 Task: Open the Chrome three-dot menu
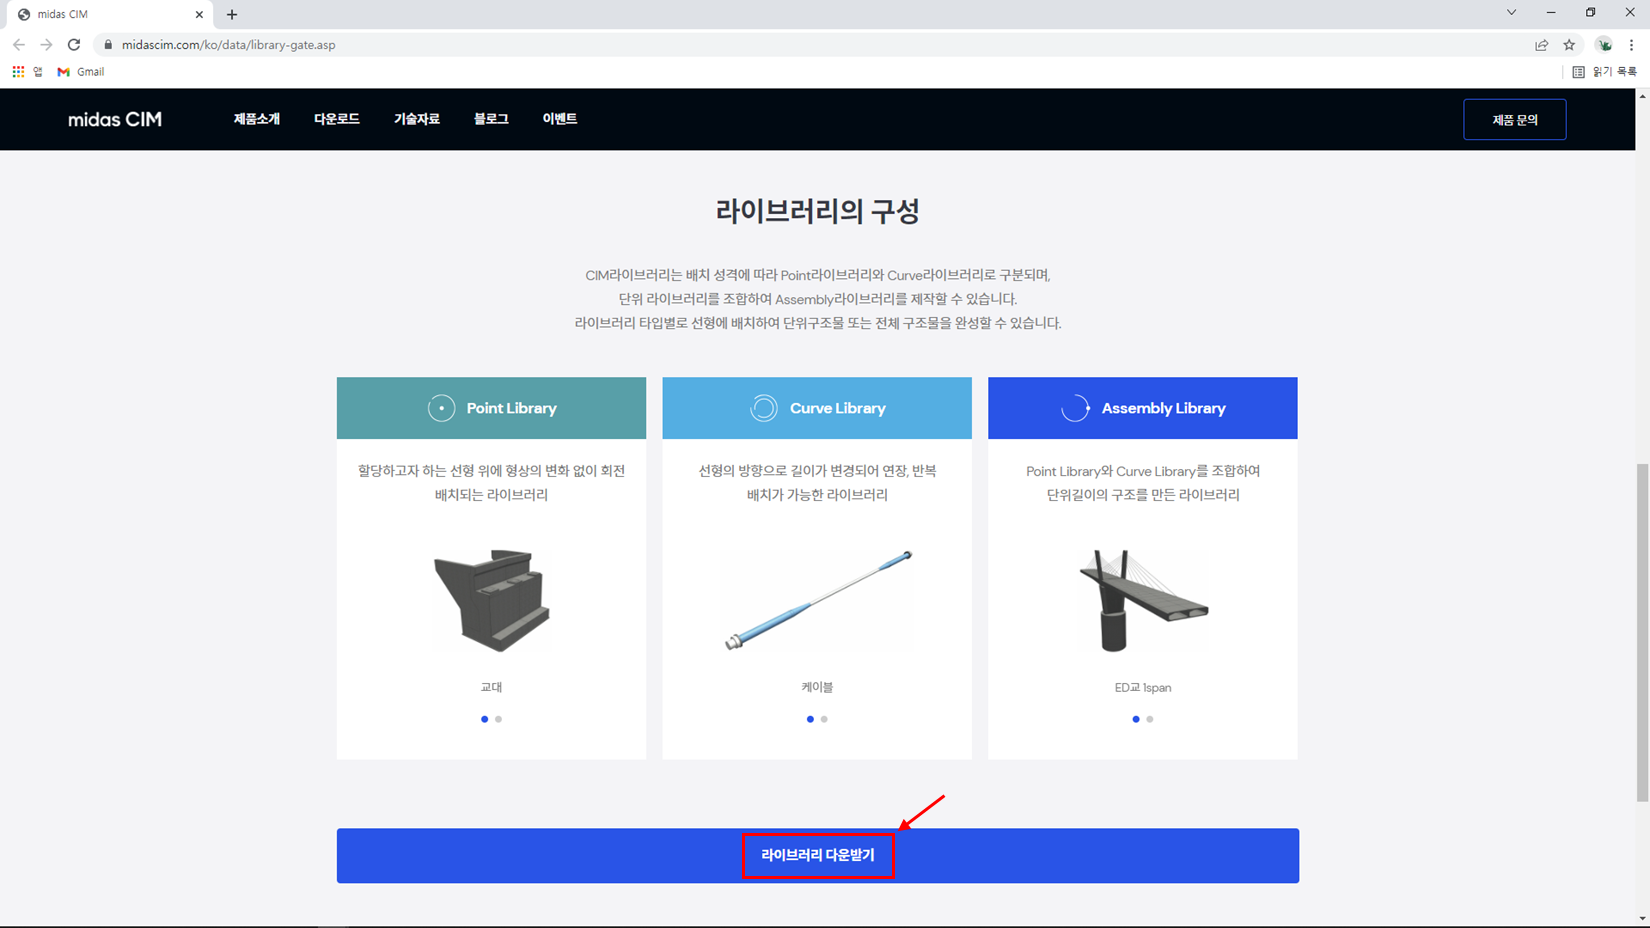1631,45
